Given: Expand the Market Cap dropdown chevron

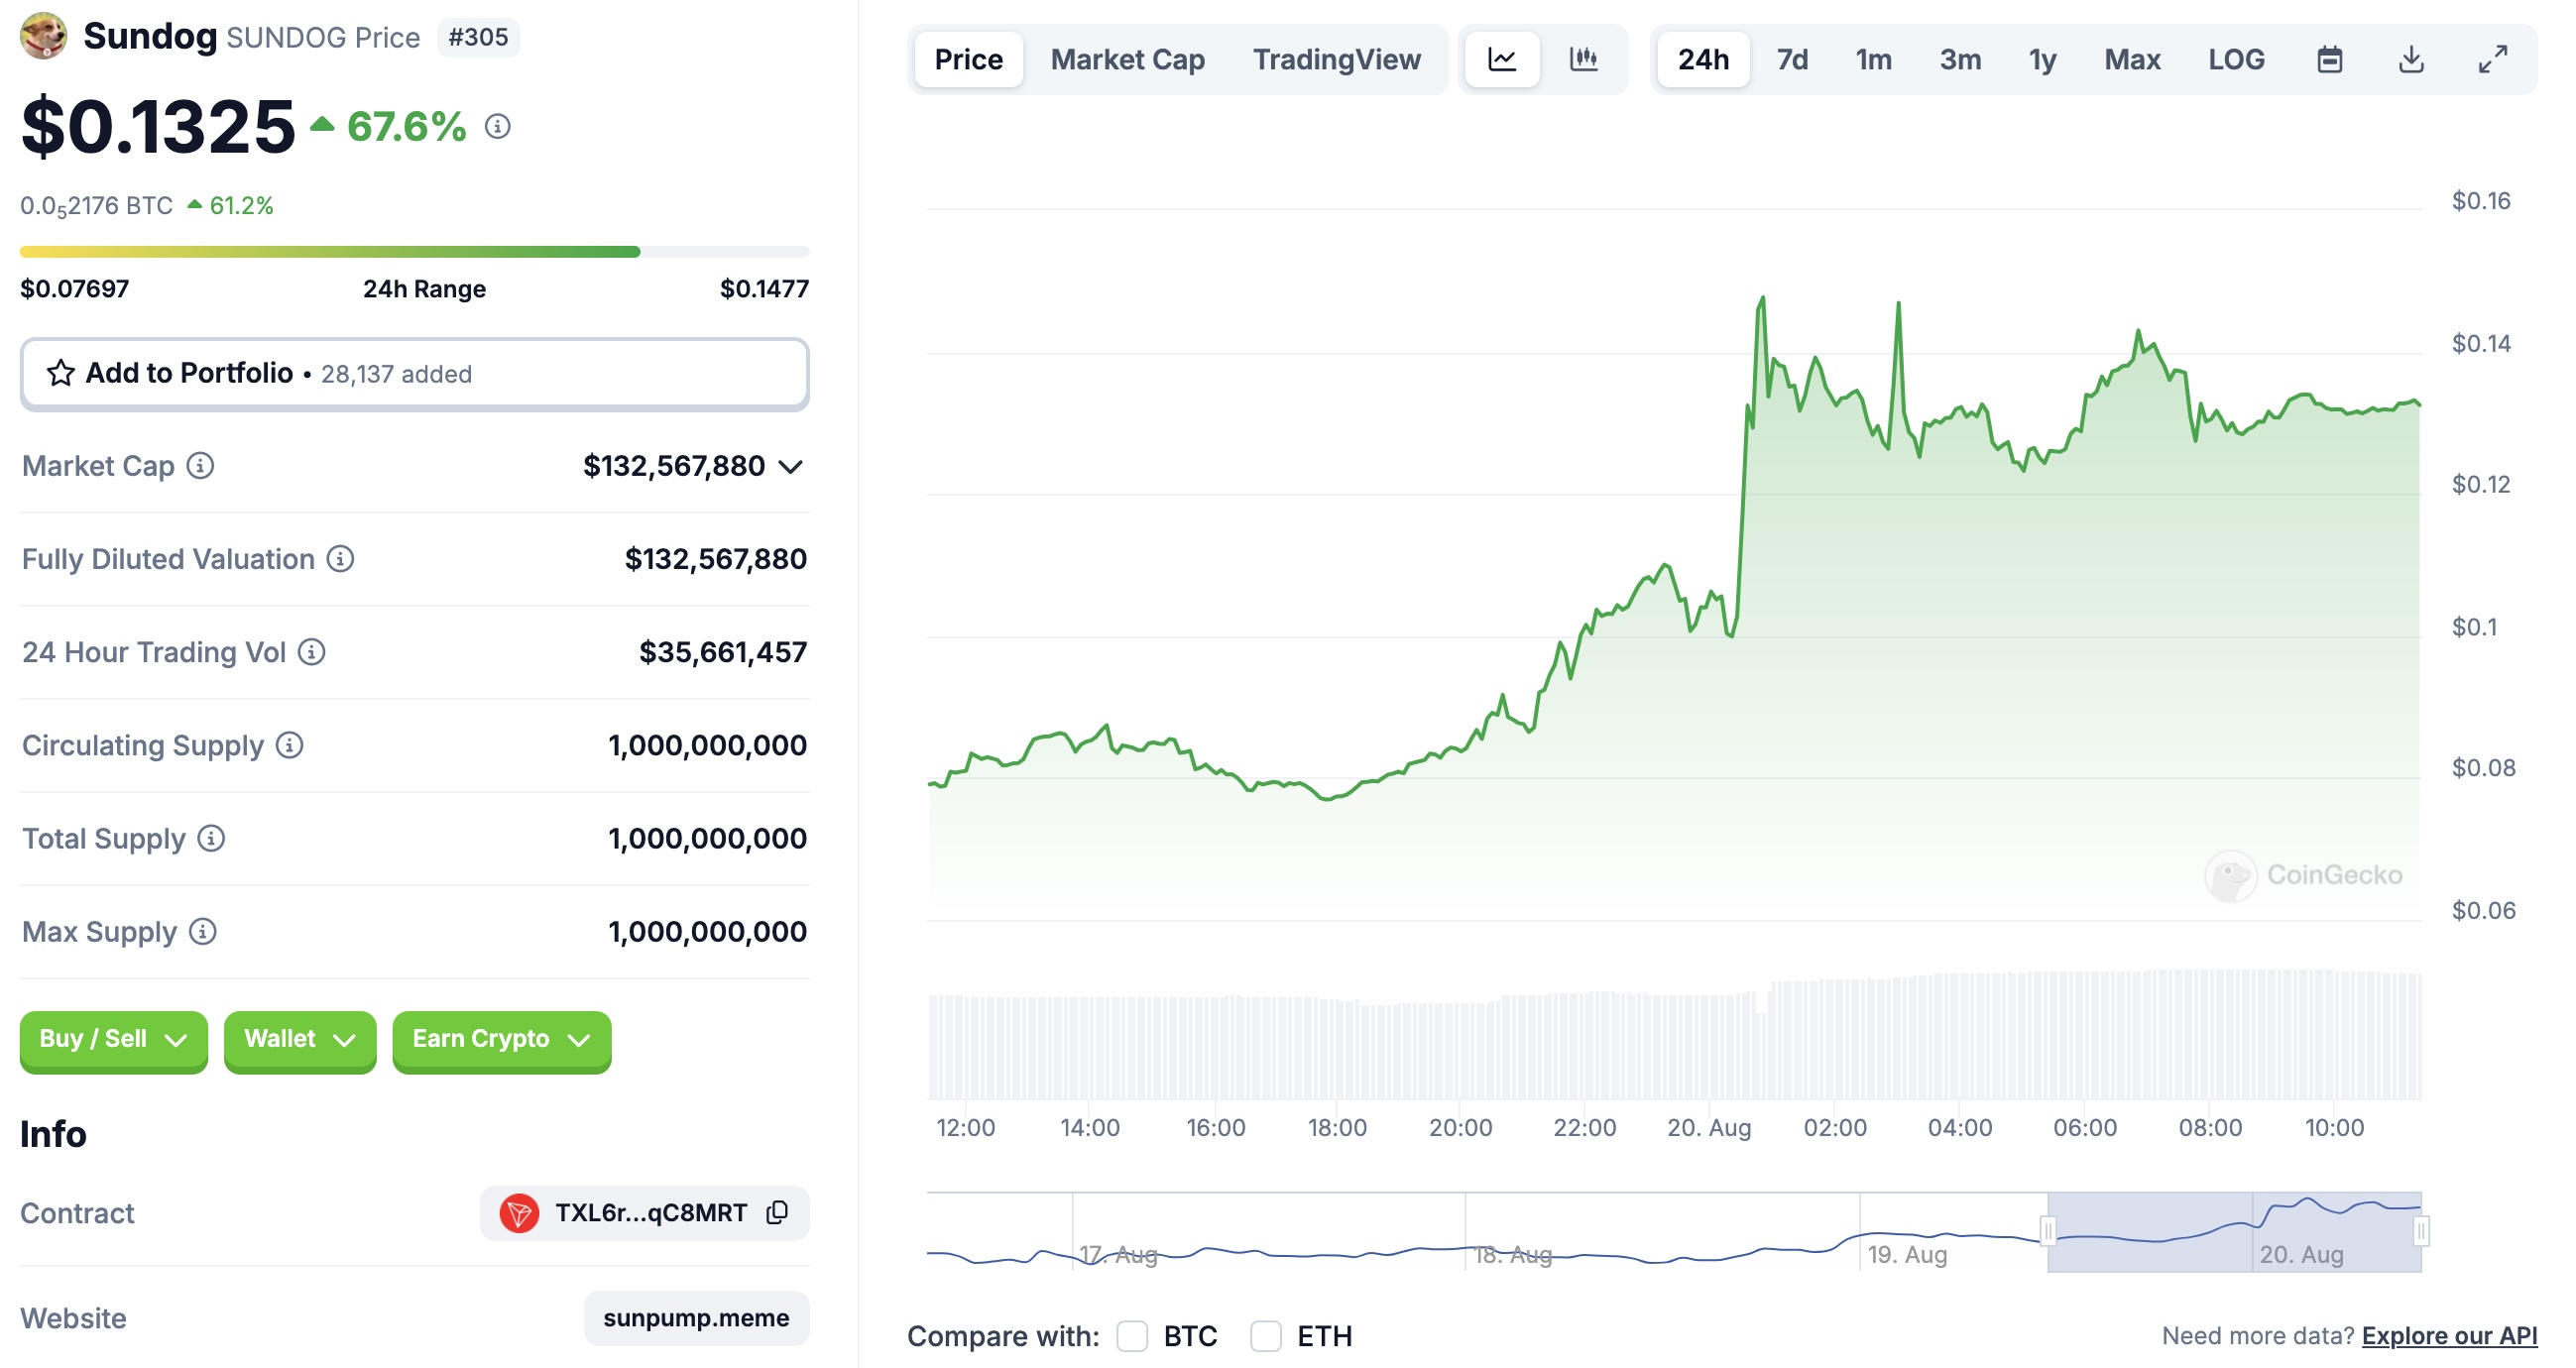Looking at the screenshot, I should 791,467.
